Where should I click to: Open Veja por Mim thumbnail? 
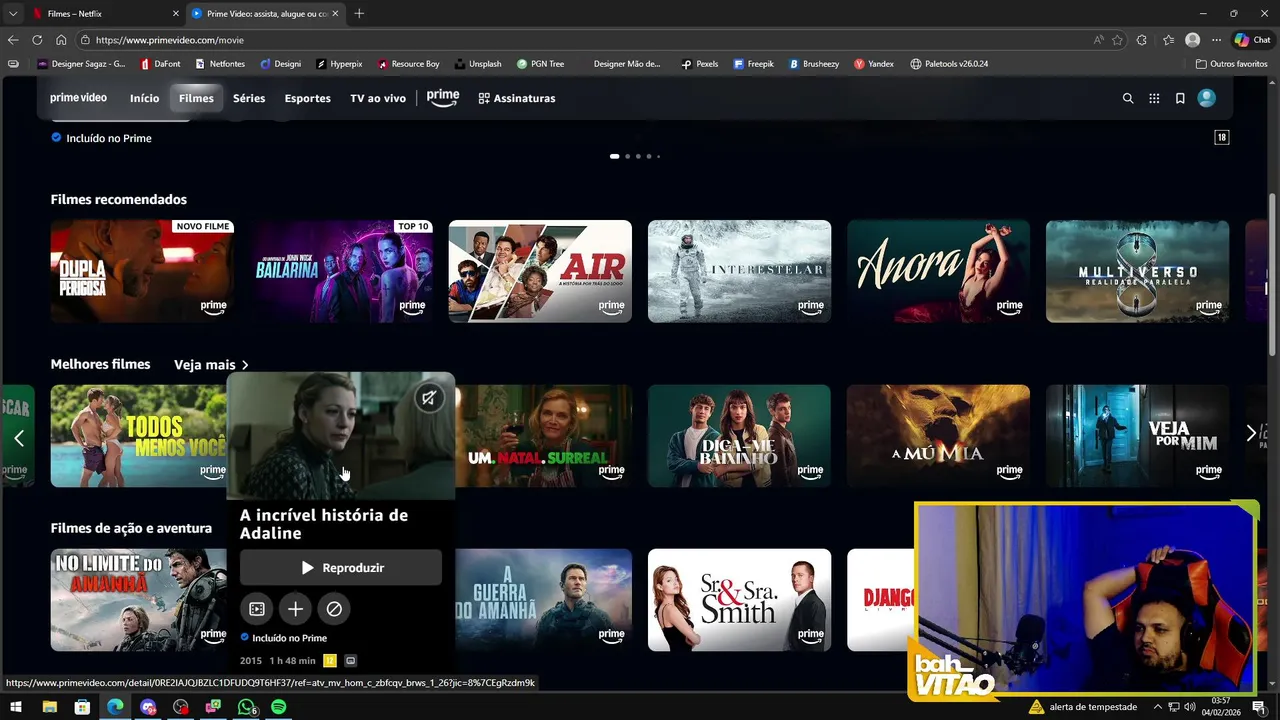coord(1137,436)
